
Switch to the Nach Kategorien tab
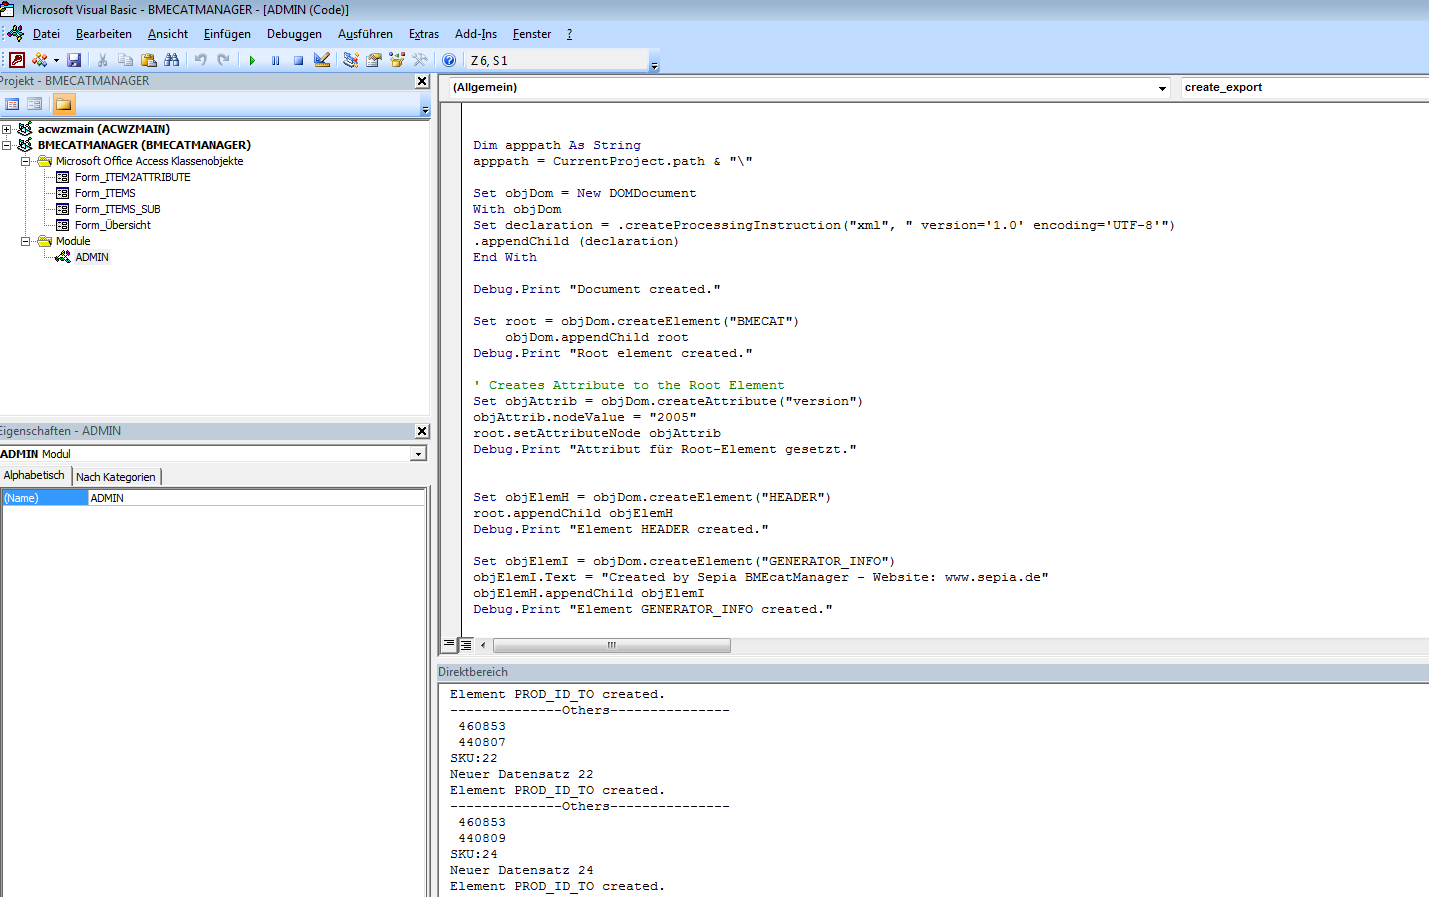click(116, 476)
